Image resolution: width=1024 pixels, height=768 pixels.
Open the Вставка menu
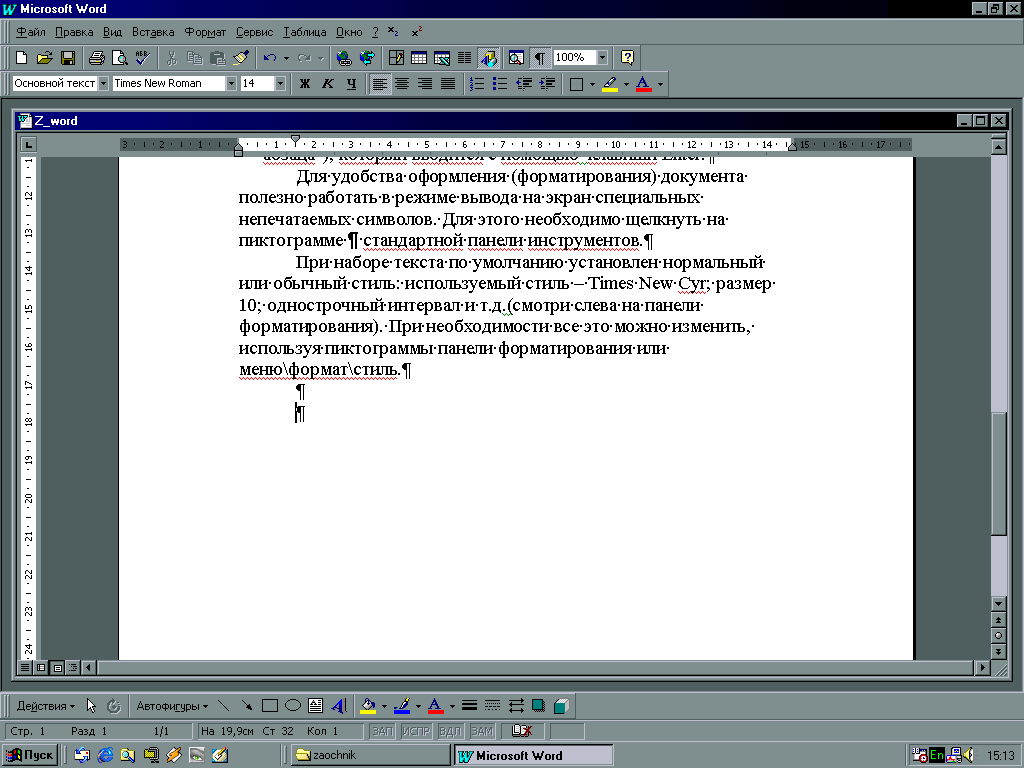[x=153, y=32]
